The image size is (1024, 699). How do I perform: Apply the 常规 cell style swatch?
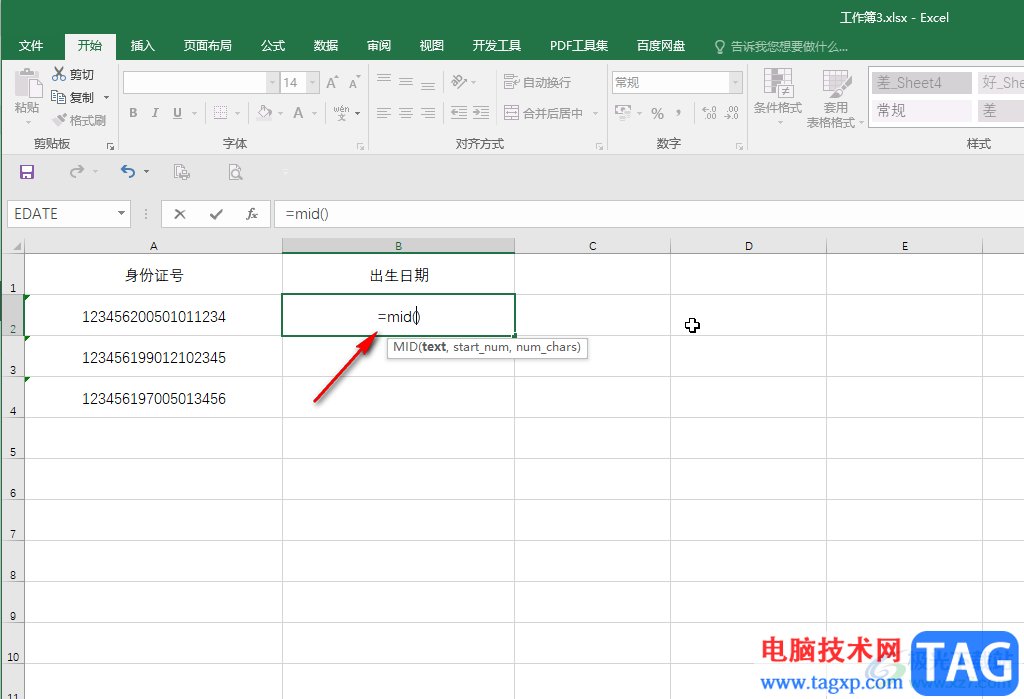click(921, 110)
